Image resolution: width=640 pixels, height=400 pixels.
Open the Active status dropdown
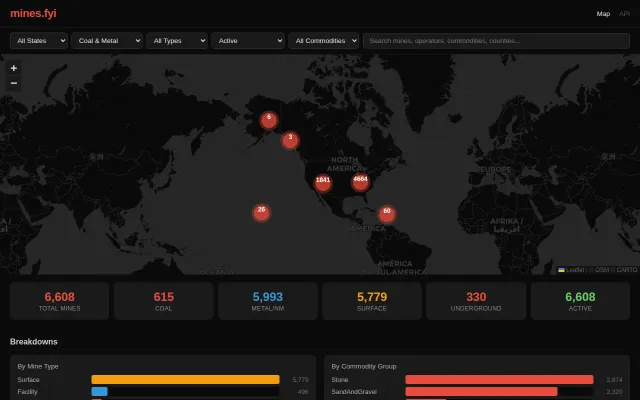(248, 41)
